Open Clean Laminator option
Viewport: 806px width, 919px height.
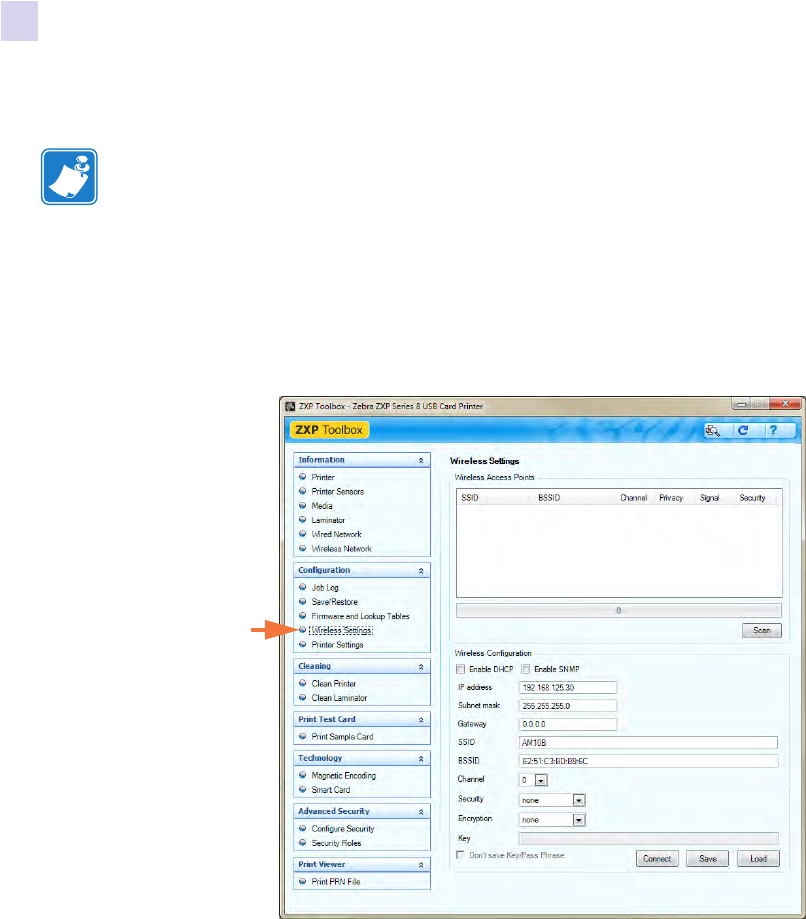(x=339, y=698)
